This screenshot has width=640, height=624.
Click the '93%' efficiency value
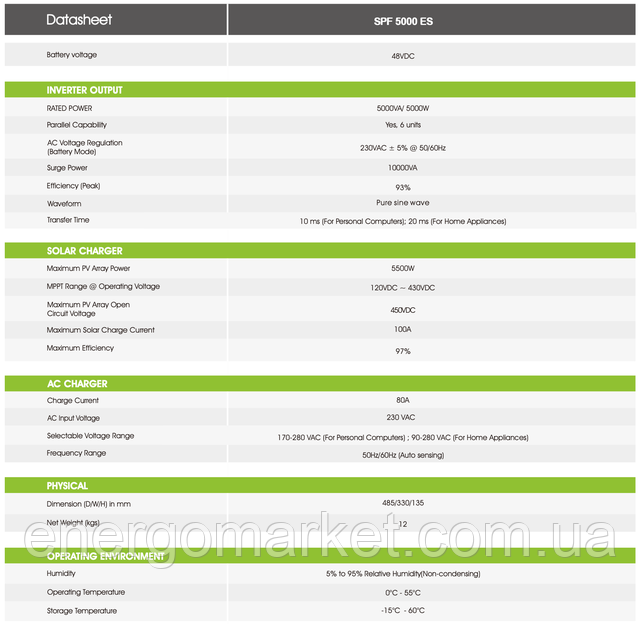[x=403, y=188]
